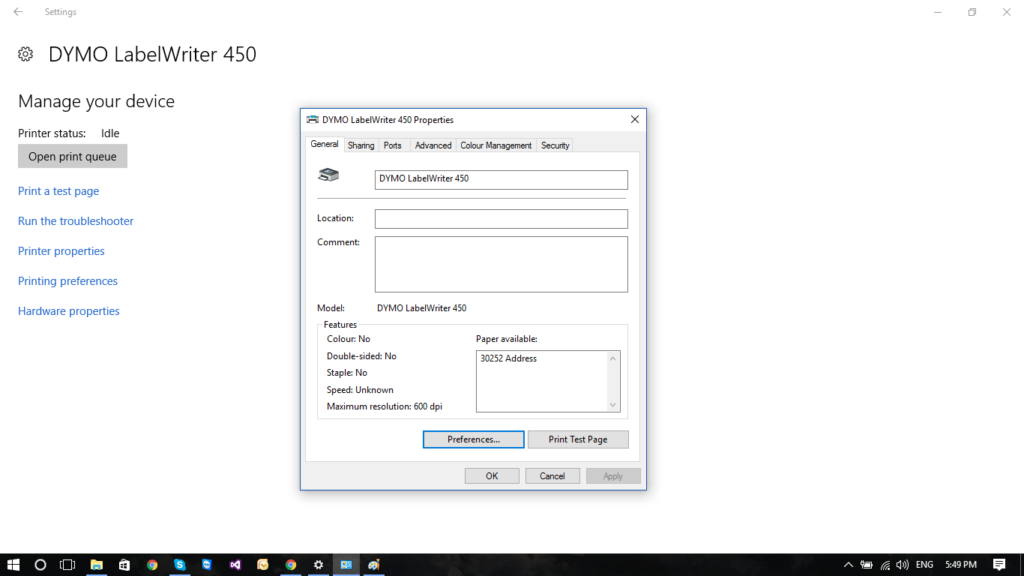The image size is (1024, 576).
Task: Click the highlighted blue taskbar icon beside Paint
Action: click(346, 565)
